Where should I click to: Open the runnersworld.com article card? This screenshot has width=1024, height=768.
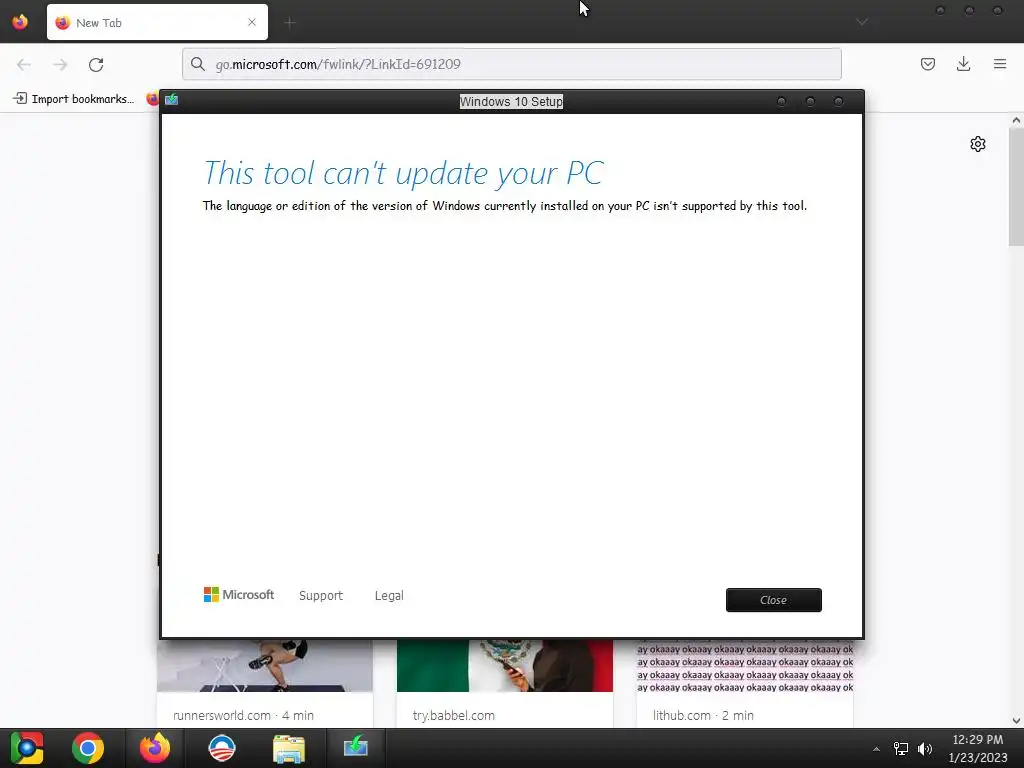pyautogui.click(x=264, y=683)
